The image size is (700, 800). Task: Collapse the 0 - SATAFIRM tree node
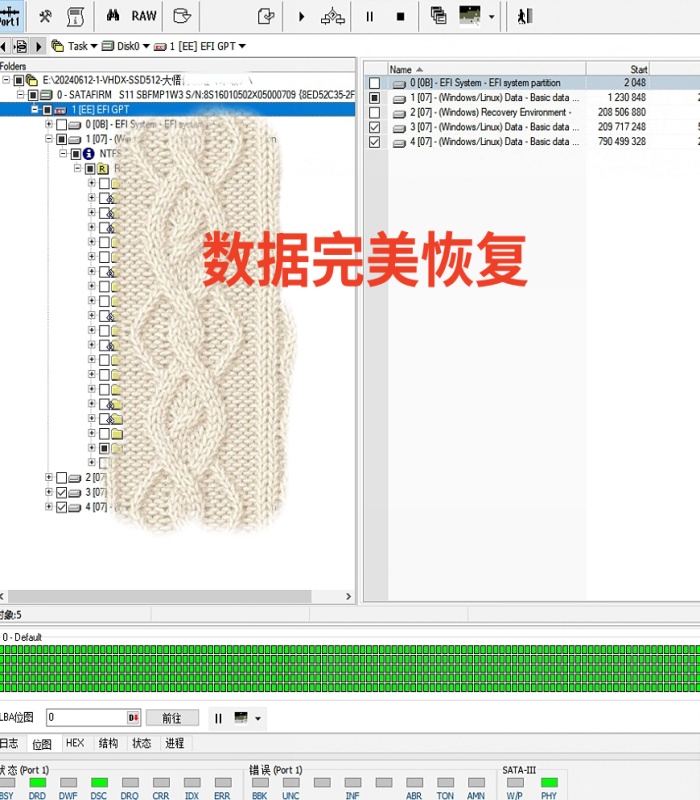[20, 94]
